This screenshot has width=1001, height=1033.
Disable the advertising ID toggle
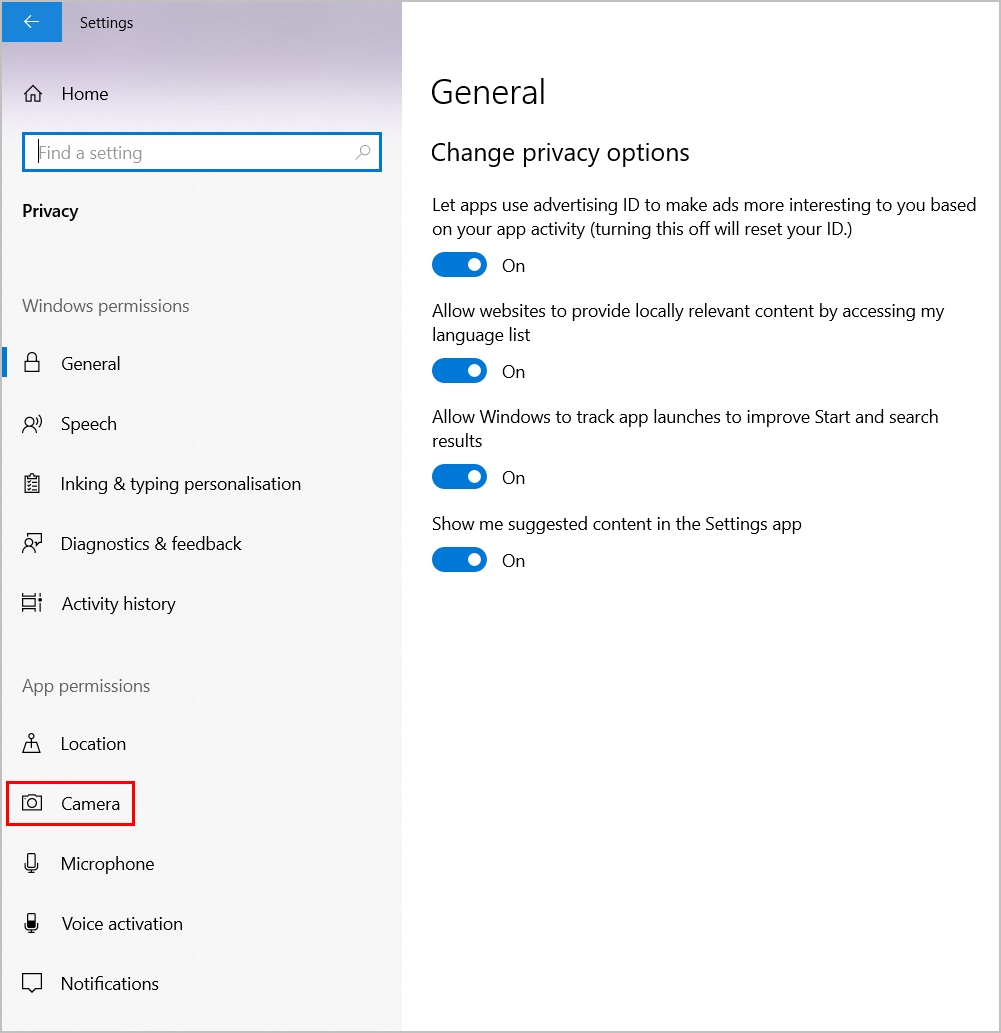pos(459,265)
